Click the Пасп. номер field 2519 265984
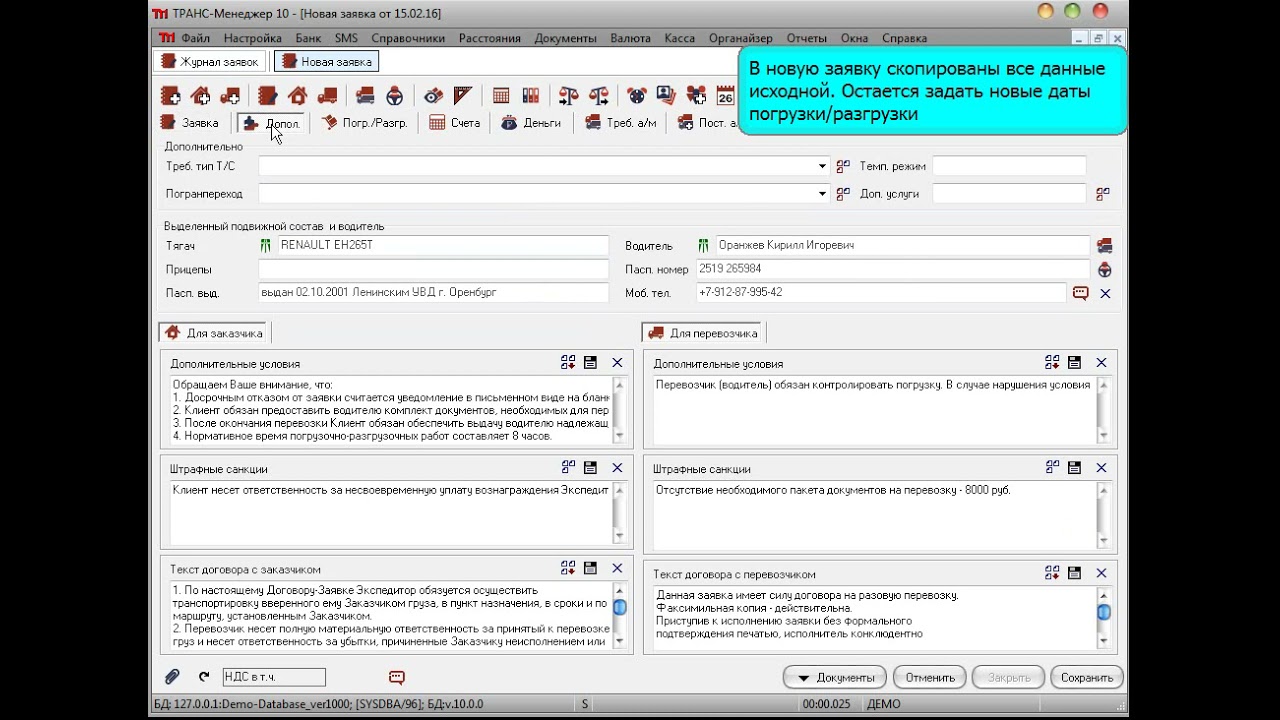The image size is (1280, 720). point(893,269)
